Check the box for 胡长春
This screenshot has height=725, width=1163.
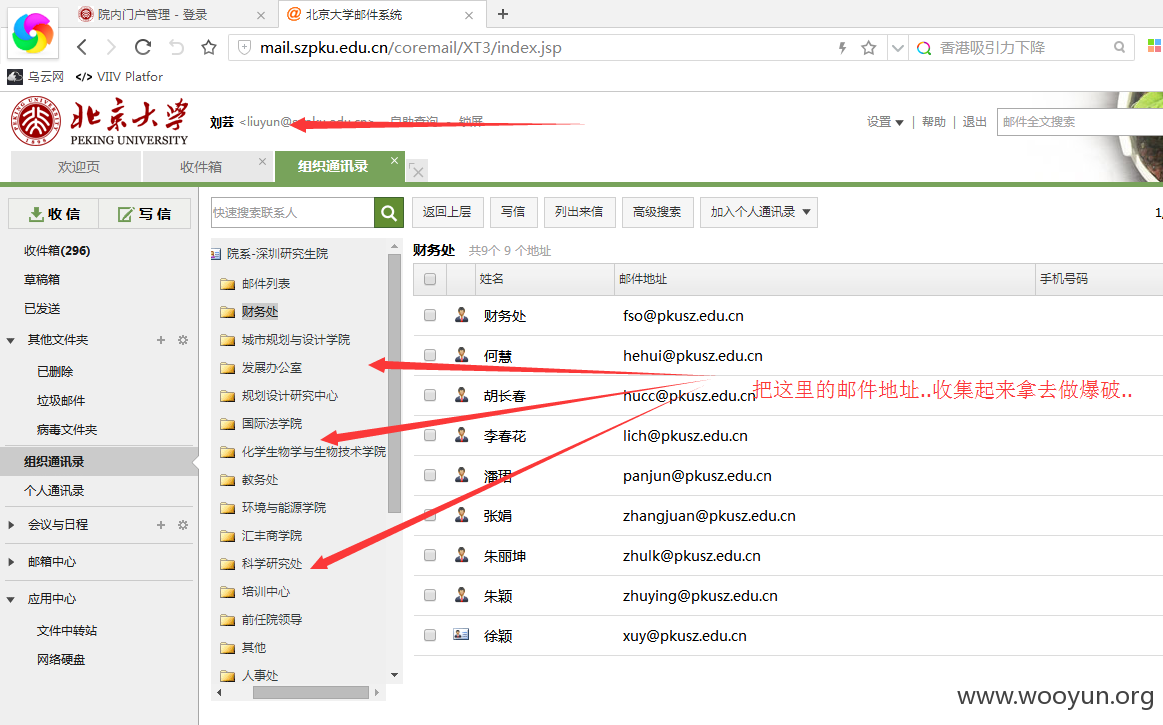point(430,395)
